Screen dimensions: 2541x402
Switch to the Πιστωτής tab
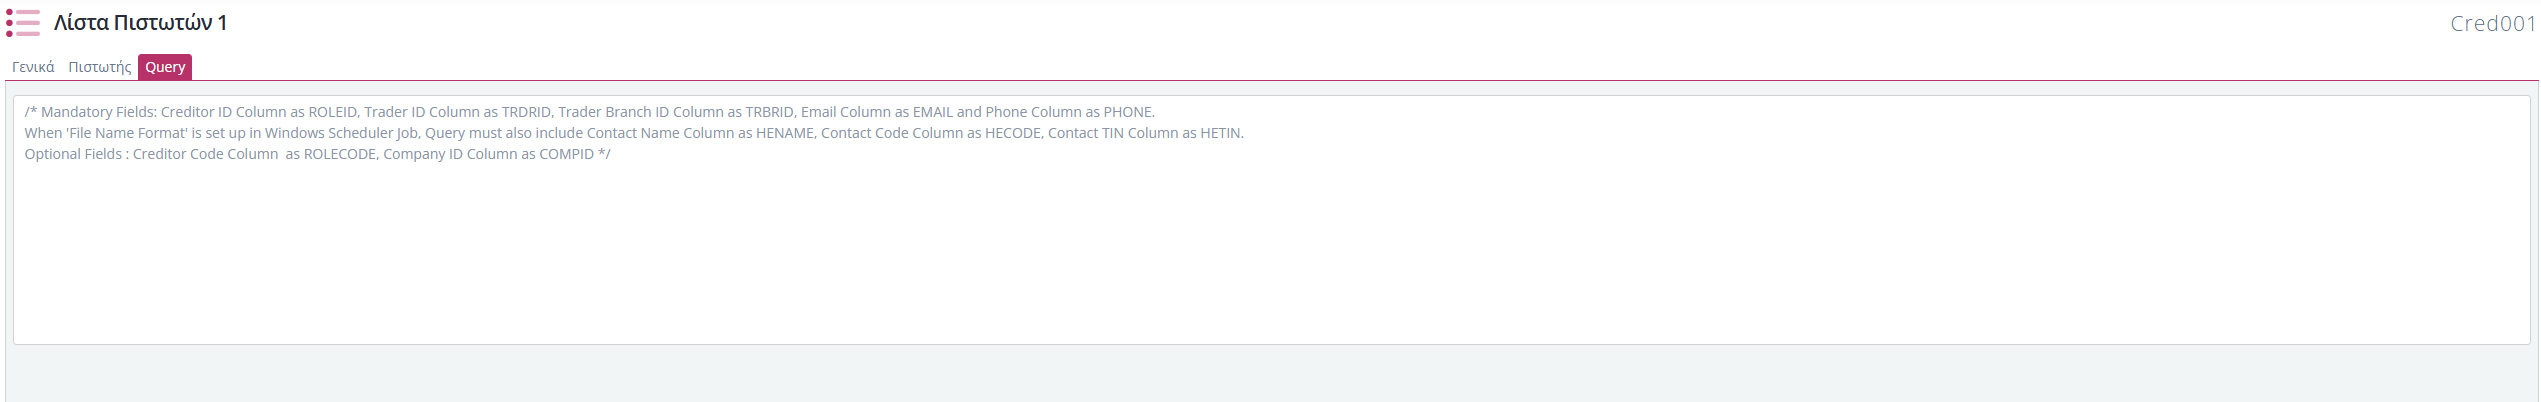99,67
